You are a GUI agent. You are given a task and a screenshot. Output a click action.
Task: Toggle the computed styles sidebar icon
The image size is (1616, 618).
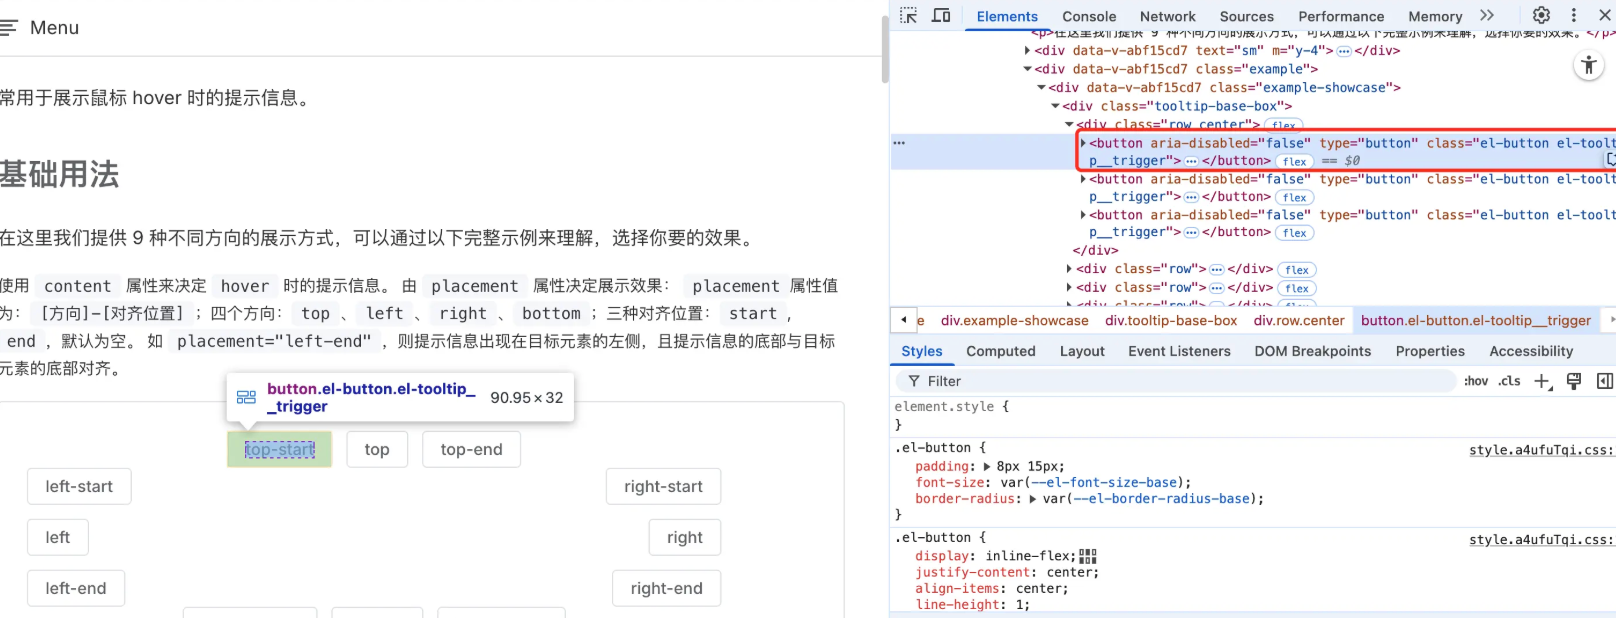pyautogui.click(x=1605, y=381)
